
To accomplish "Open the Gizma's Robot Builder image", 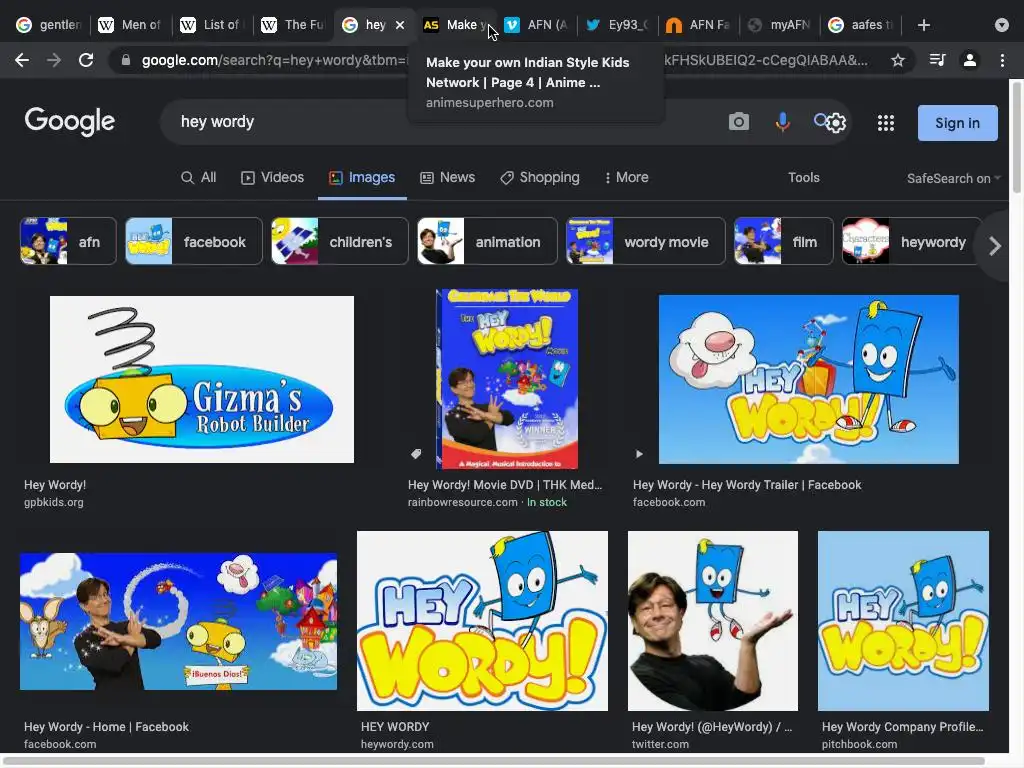I will click(202, 379).
